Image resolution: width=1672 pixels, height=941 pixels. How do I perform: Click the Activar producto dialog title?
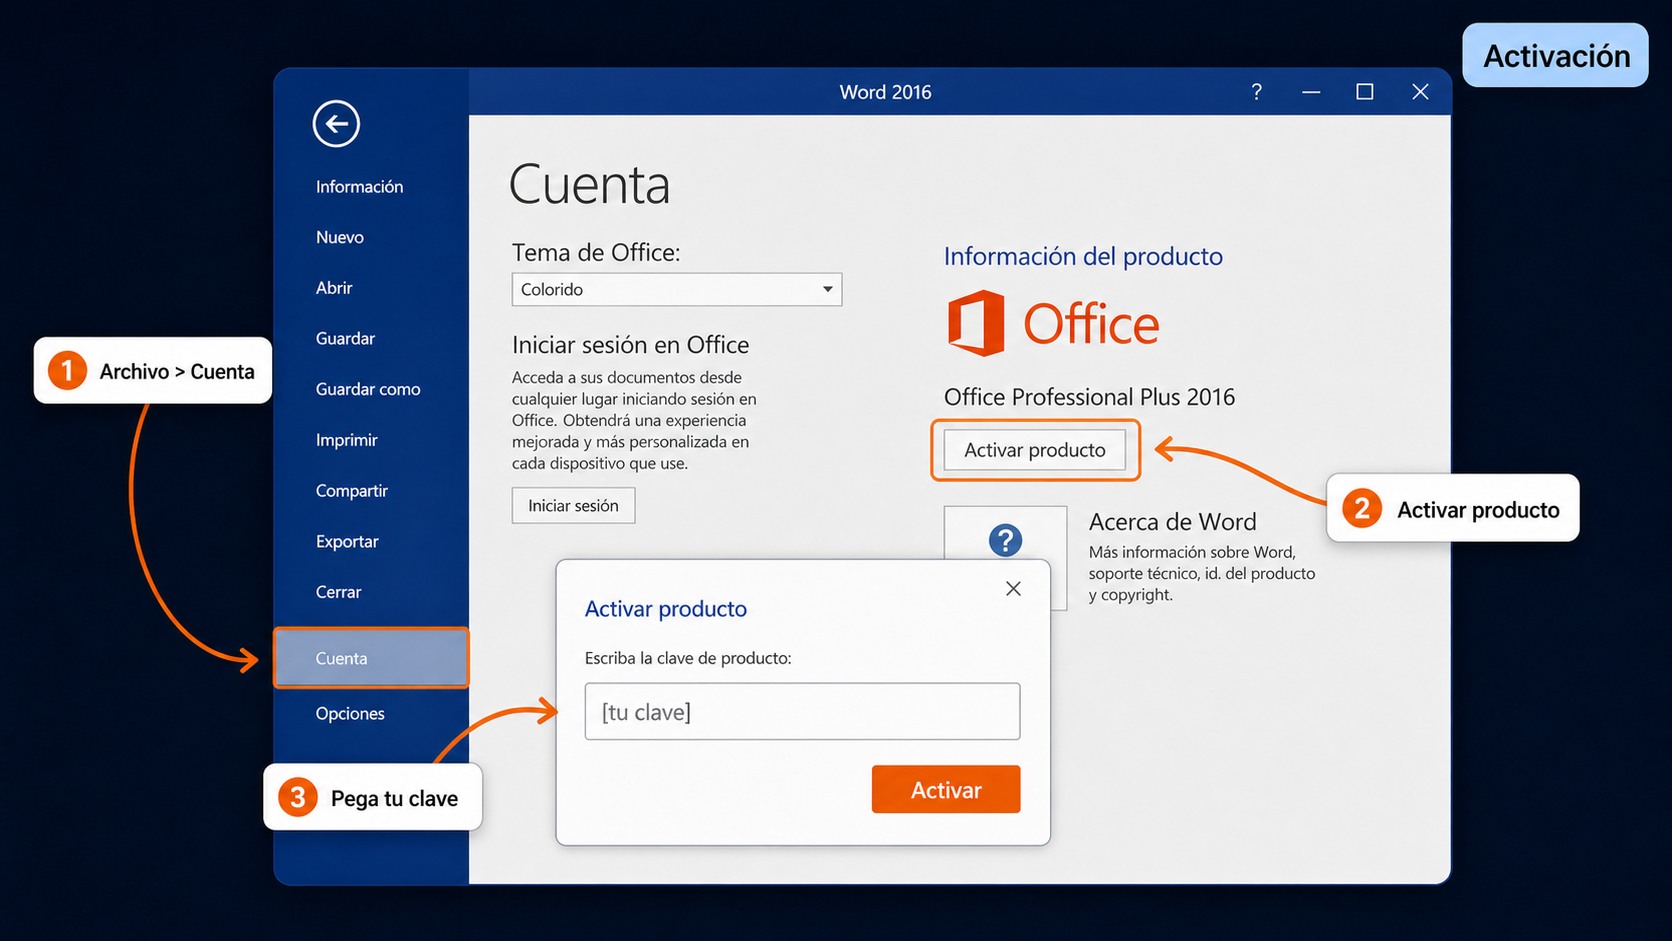click(x=665, y=609)
